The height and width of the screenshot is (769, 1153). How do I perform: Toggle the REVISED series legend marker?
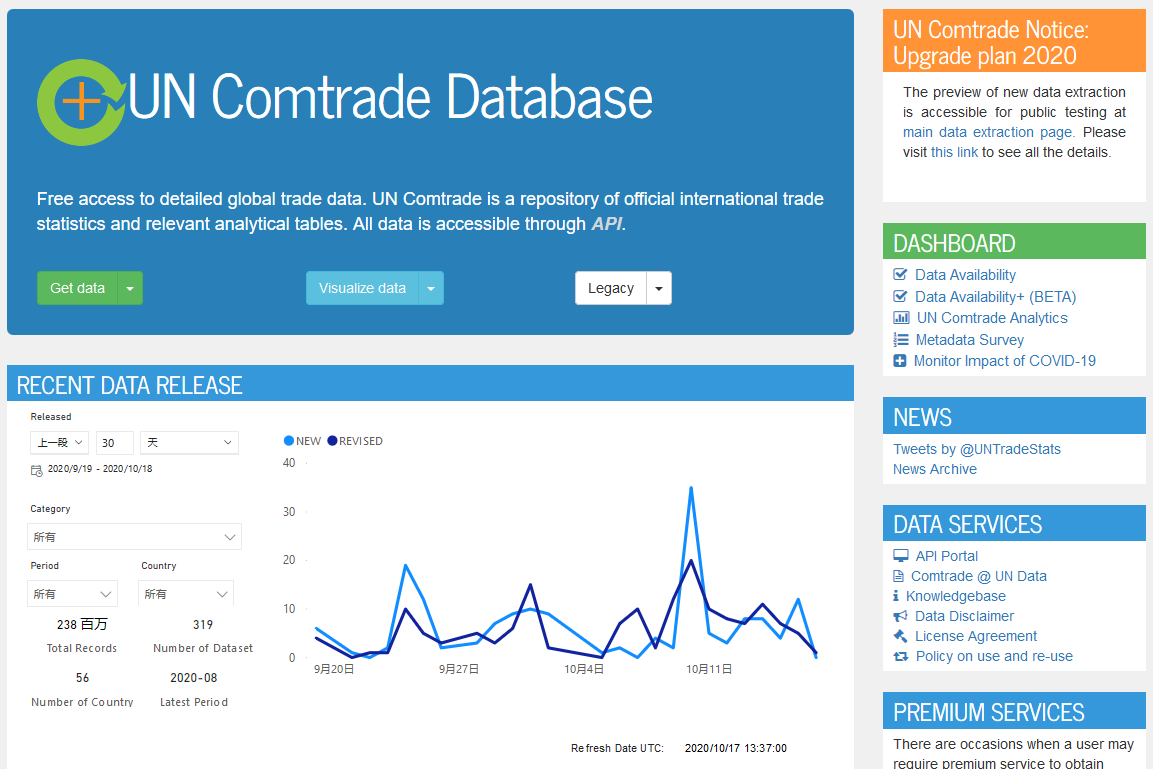(332, 441)
